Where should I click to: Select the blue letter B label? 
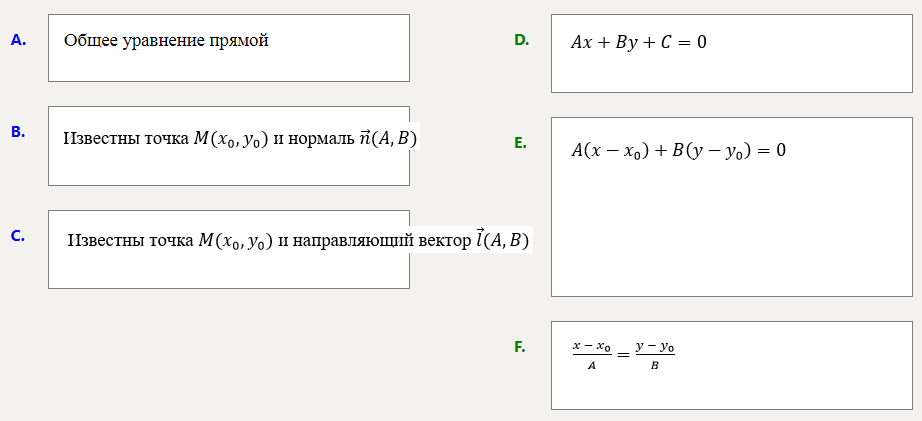point(18,132)
